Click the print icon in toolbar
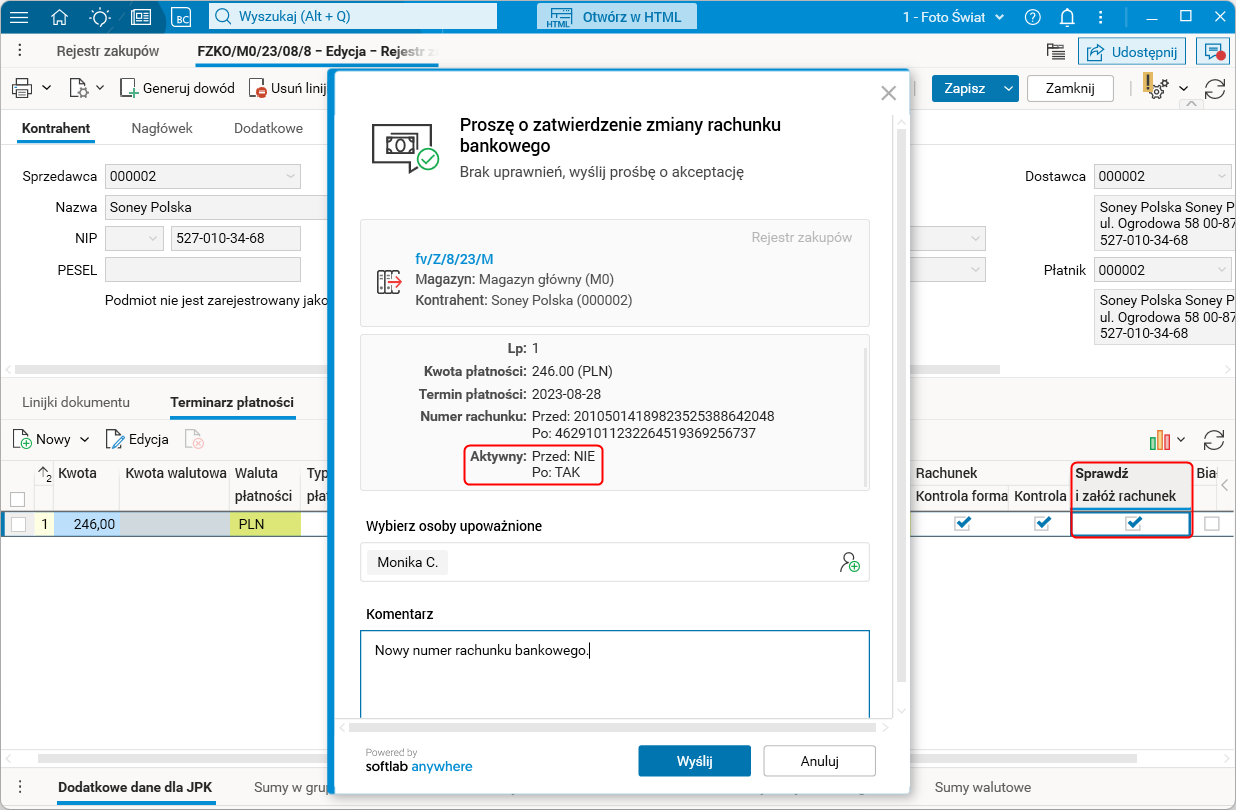This screenshot has height=810, width=1236. [x=22, y=88]
